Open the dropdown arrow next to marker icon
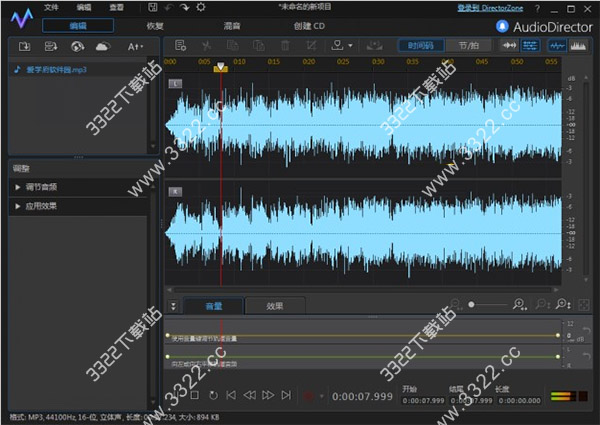The height and width of the screenshot is (425, 600). tap(350, 46)
